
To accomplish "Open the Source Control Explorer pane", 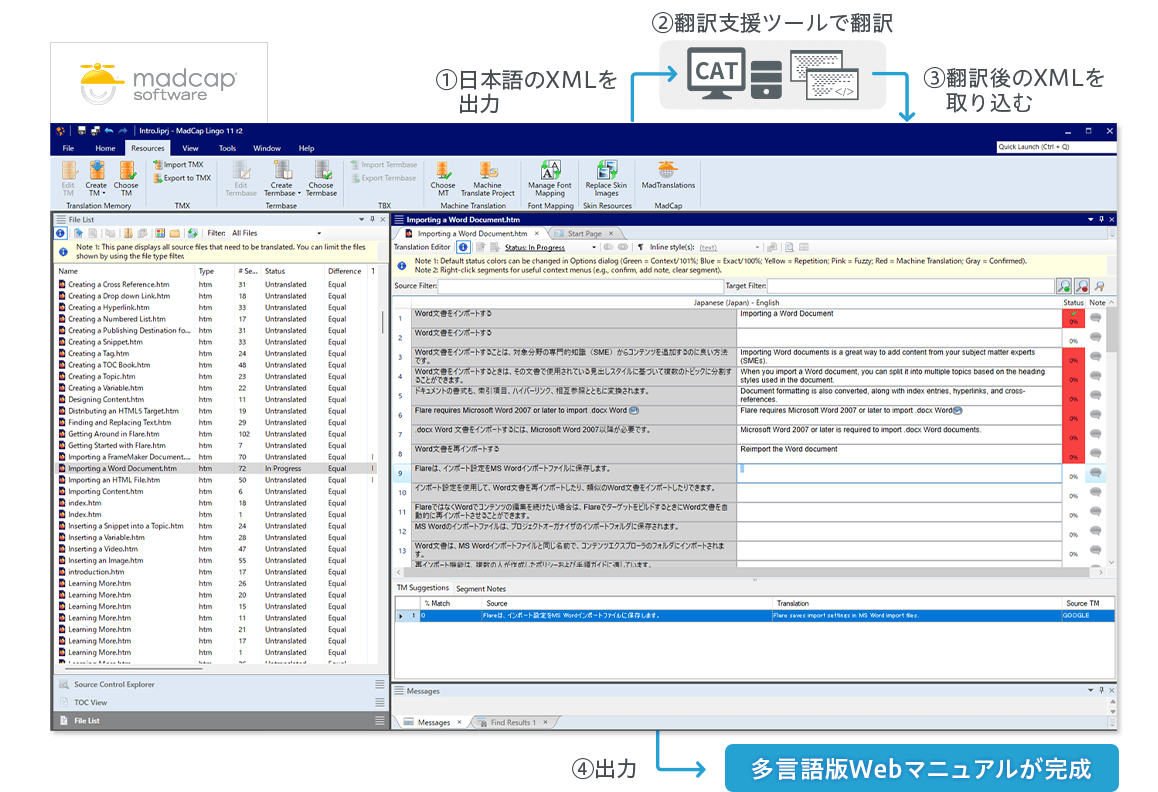I will (222, 684).
